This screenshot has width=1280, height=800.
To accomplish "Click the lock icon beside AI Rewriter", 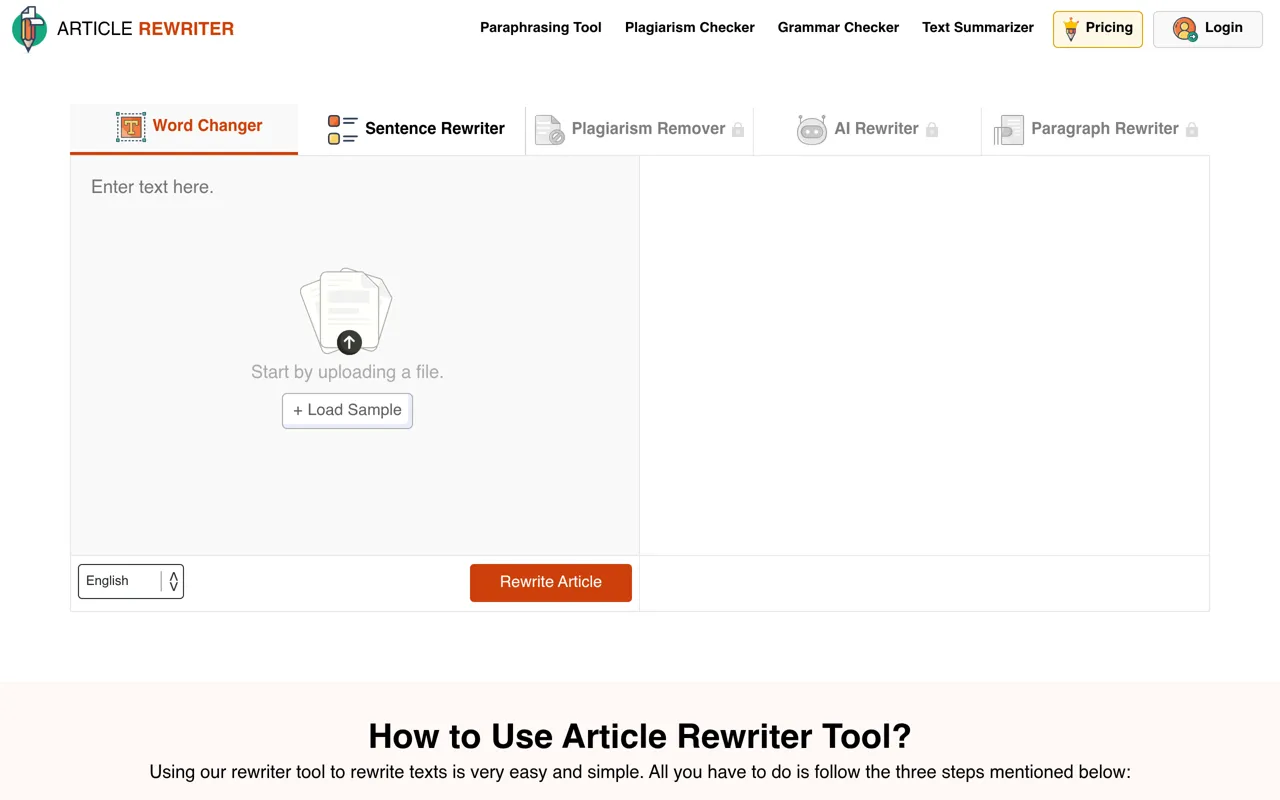I will coord(932,130).
